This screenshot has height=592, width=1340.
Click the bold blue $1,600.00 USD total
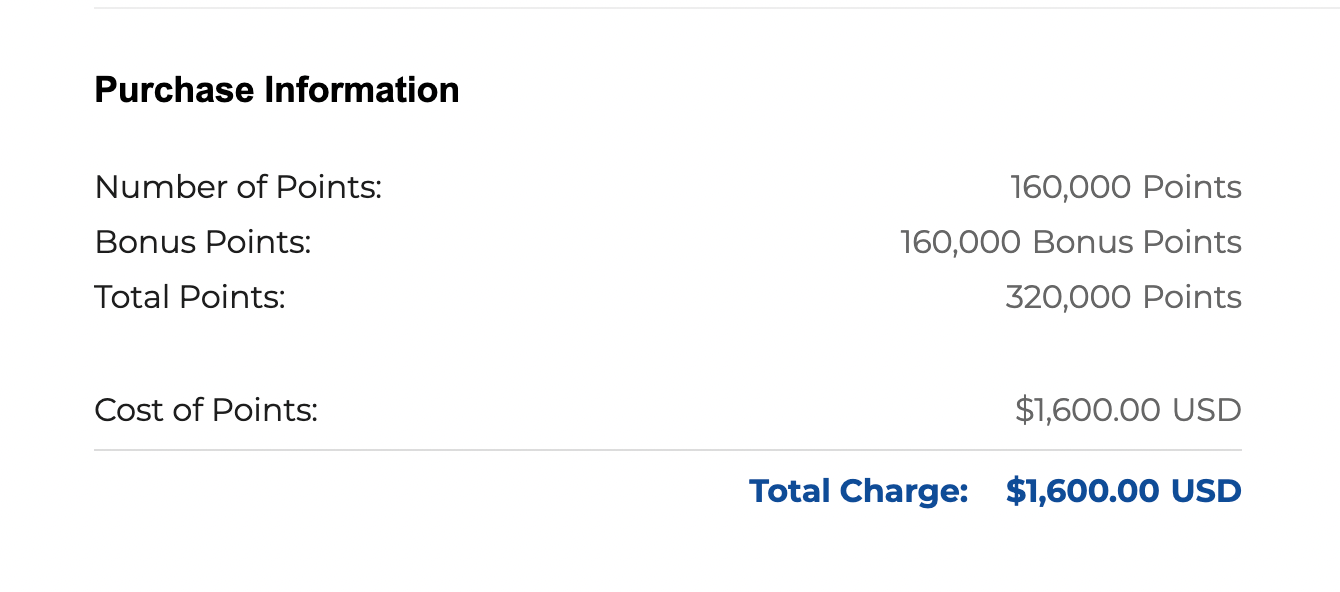pyautogui.click(x=1123, y=491)
